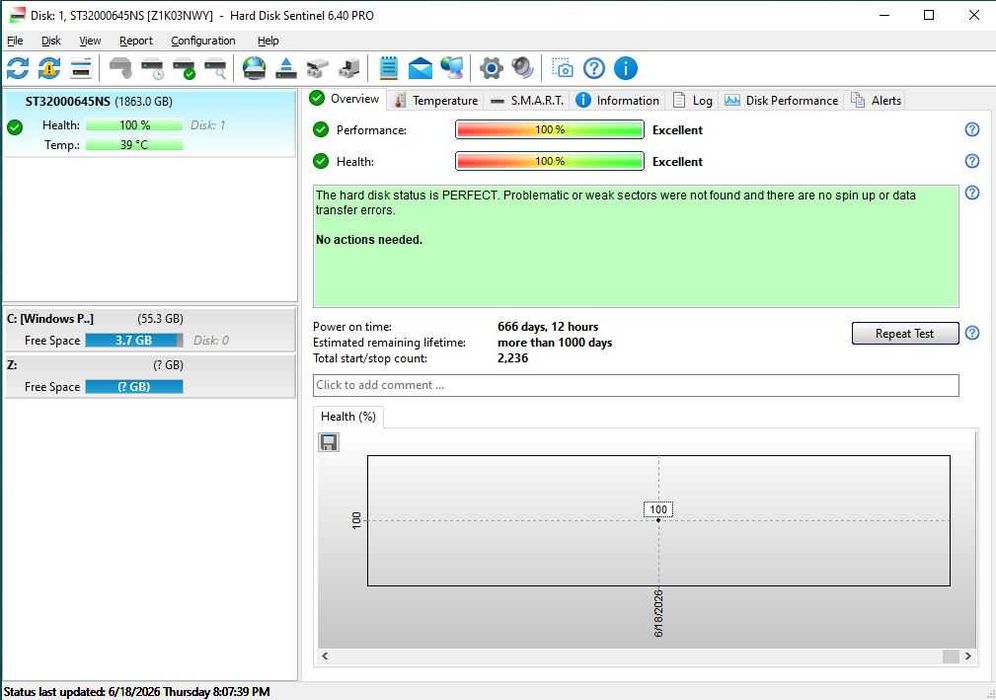Open the Disk menu
Image resolution: width=996 pixels, height=700 pixels.
click(51, 41)
